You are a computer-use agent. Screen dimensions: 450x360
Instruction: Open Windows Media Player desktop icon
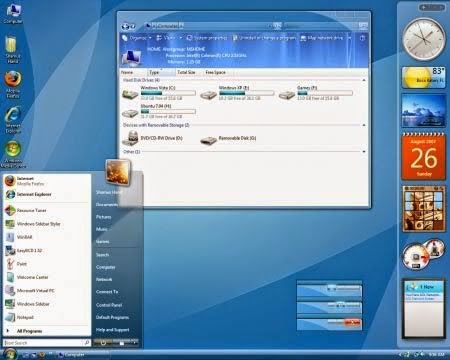(x=13, y=154)
